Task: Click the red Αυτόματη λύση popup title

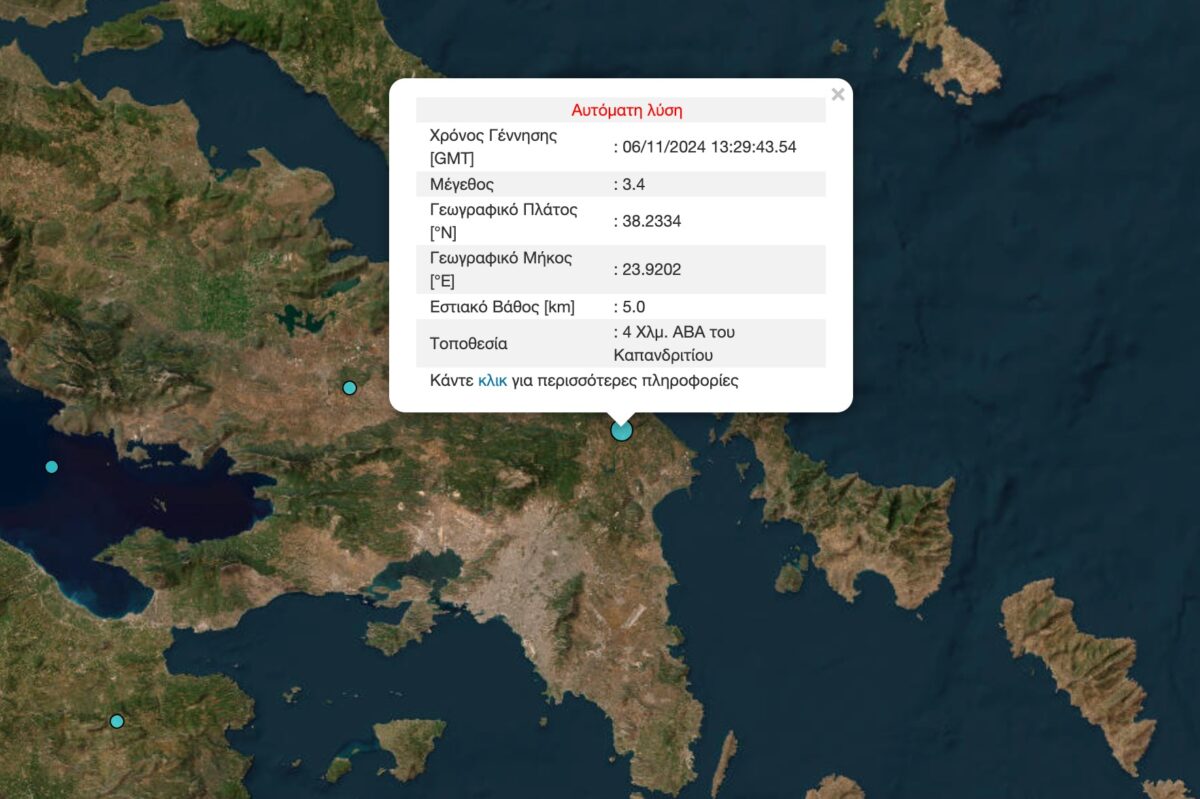Action: (x=627, y=109)
